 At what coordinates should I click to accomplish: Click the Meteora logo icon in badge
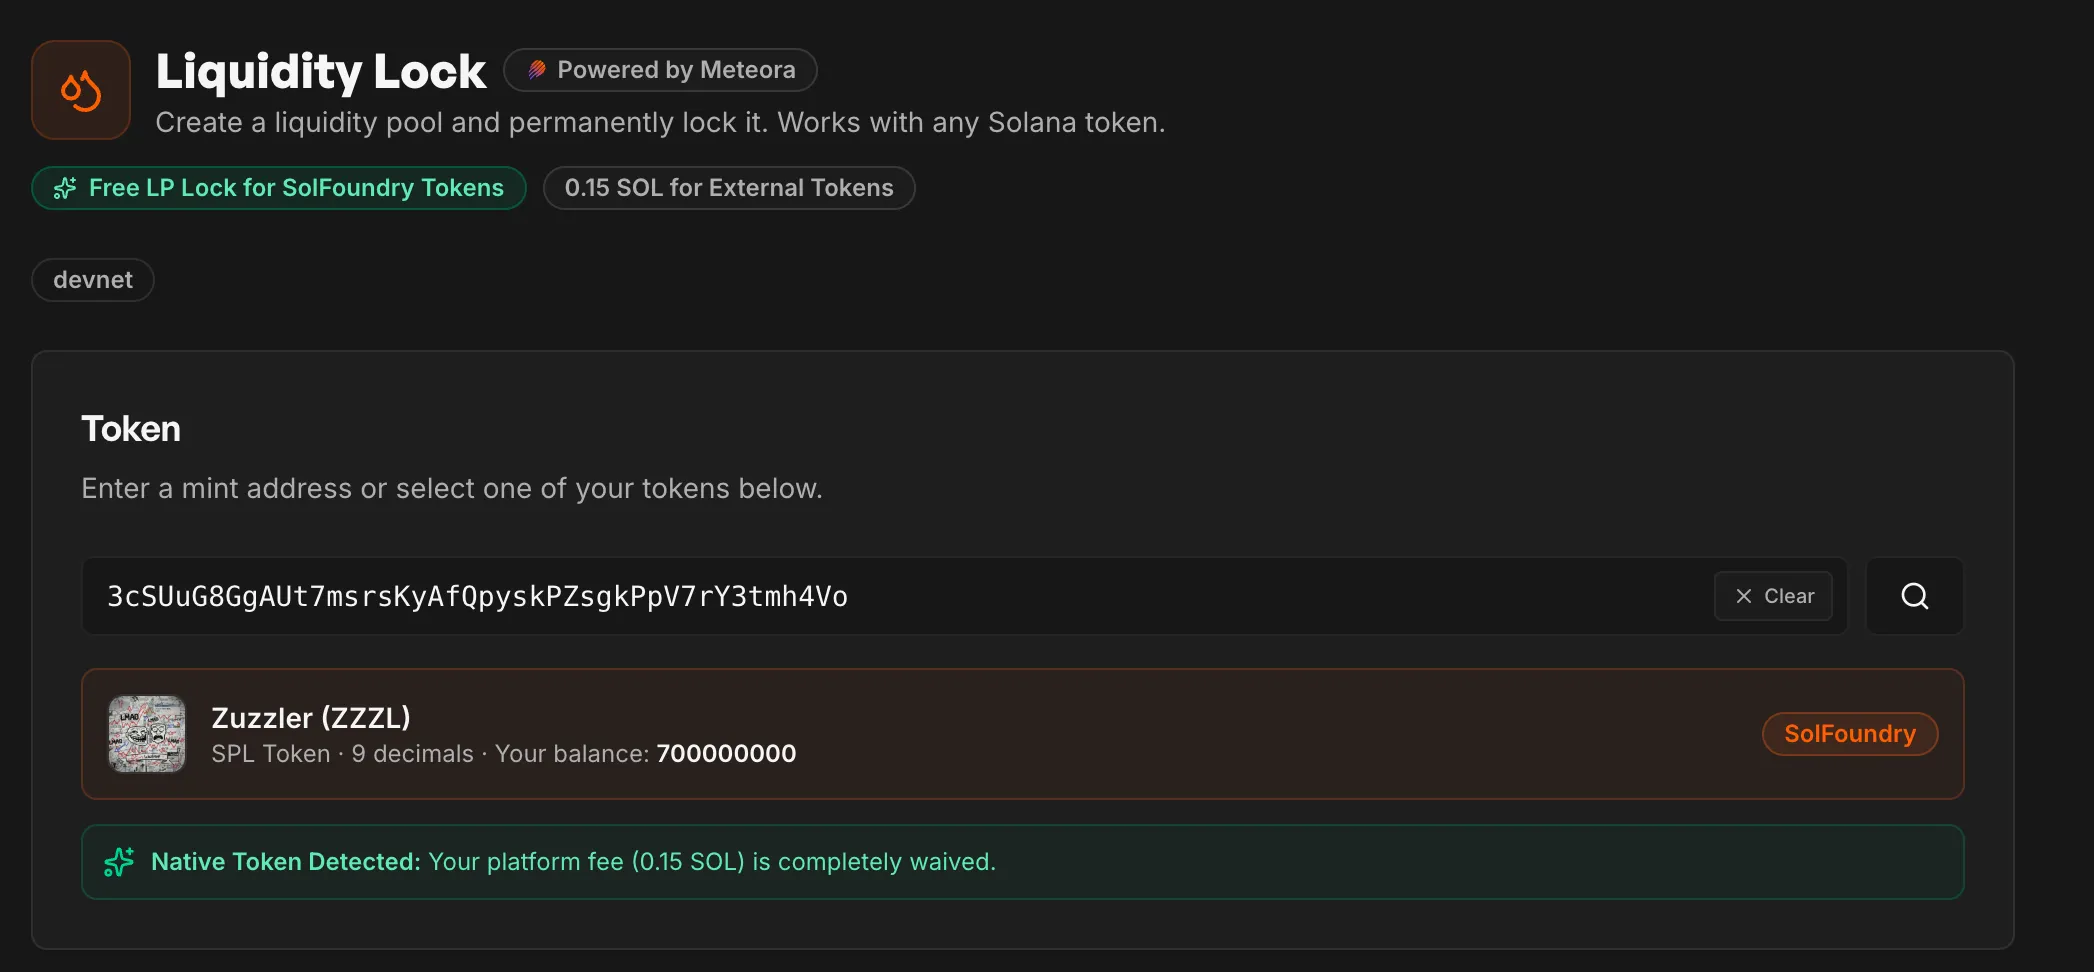[x=537, y=70]
